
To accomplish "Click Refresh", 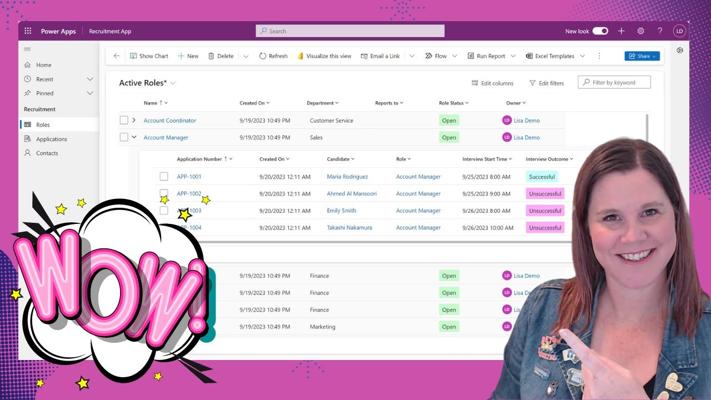I will [273, 56].
